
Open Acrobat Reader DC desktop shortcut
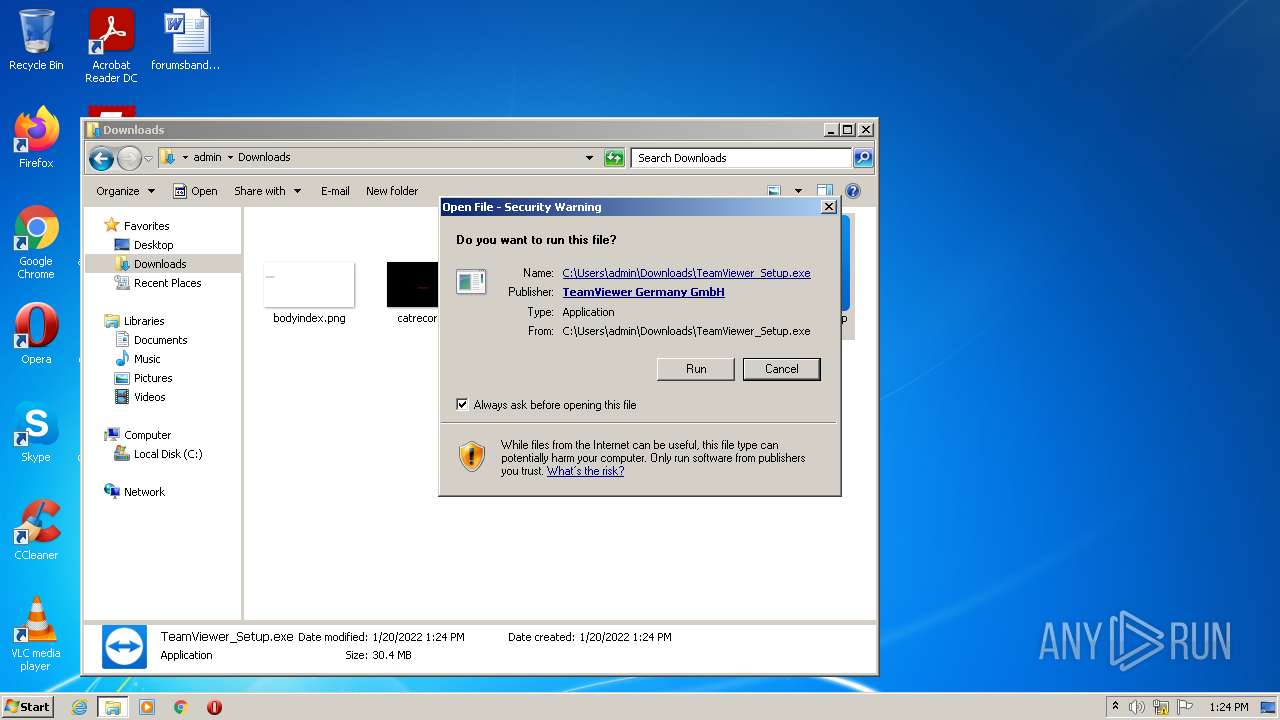[111, 46]
